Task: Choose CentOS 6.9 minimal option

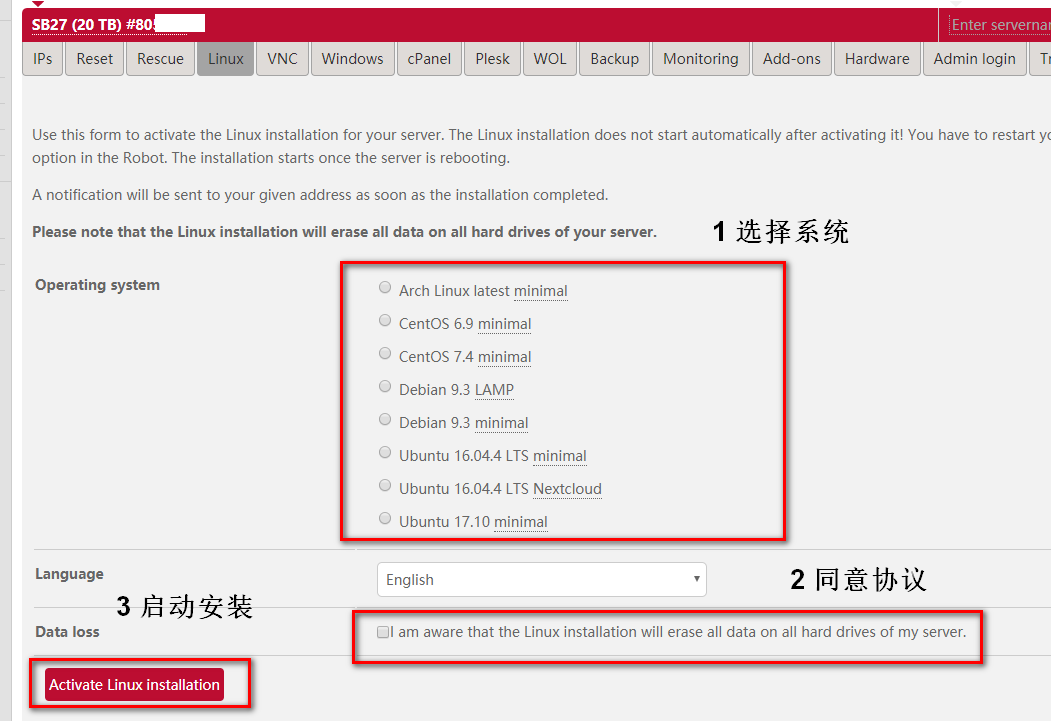Action: [385, 321]
